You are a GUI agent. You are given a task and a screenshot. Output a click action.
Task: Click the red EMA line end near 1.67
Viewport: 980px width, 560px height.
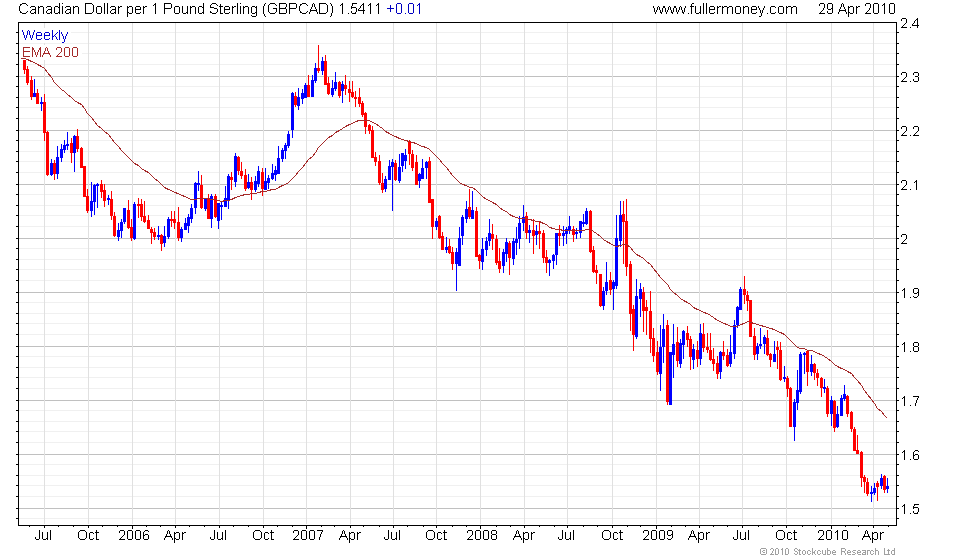886,417
